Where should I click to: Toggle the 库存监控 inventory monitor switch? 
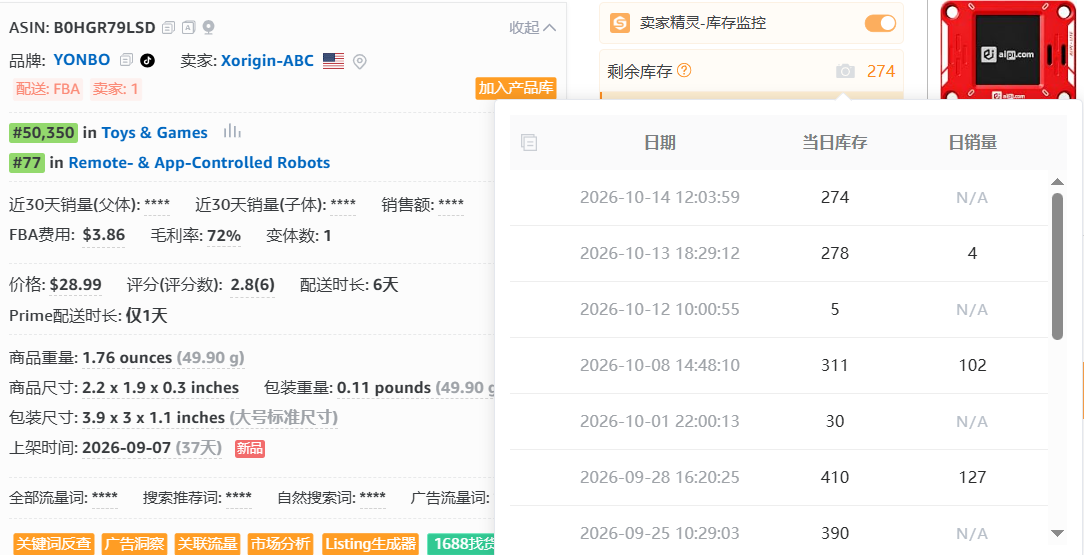[x=880, y=23]
